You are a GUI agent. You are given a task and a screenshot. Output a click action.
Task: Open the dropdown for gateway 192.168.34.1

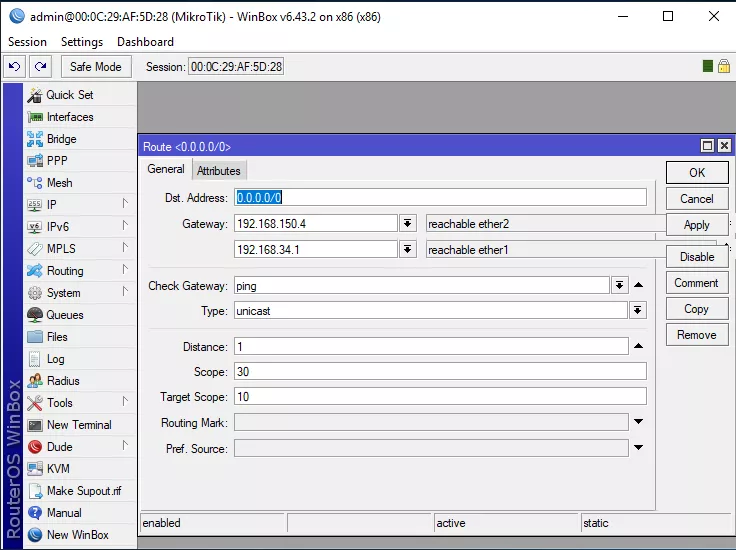[x=407, y=250]
